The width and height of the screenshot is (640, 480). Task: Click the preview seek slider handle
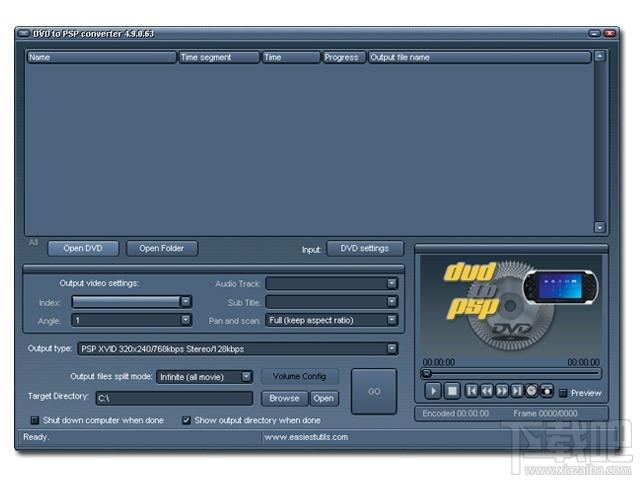427,373
